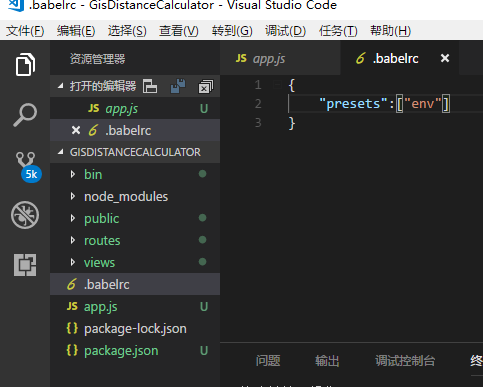The height and width of the screenshot is (387, 483).
Task: Click the green change dot beside routes
Action: click(x=202, y=240)
